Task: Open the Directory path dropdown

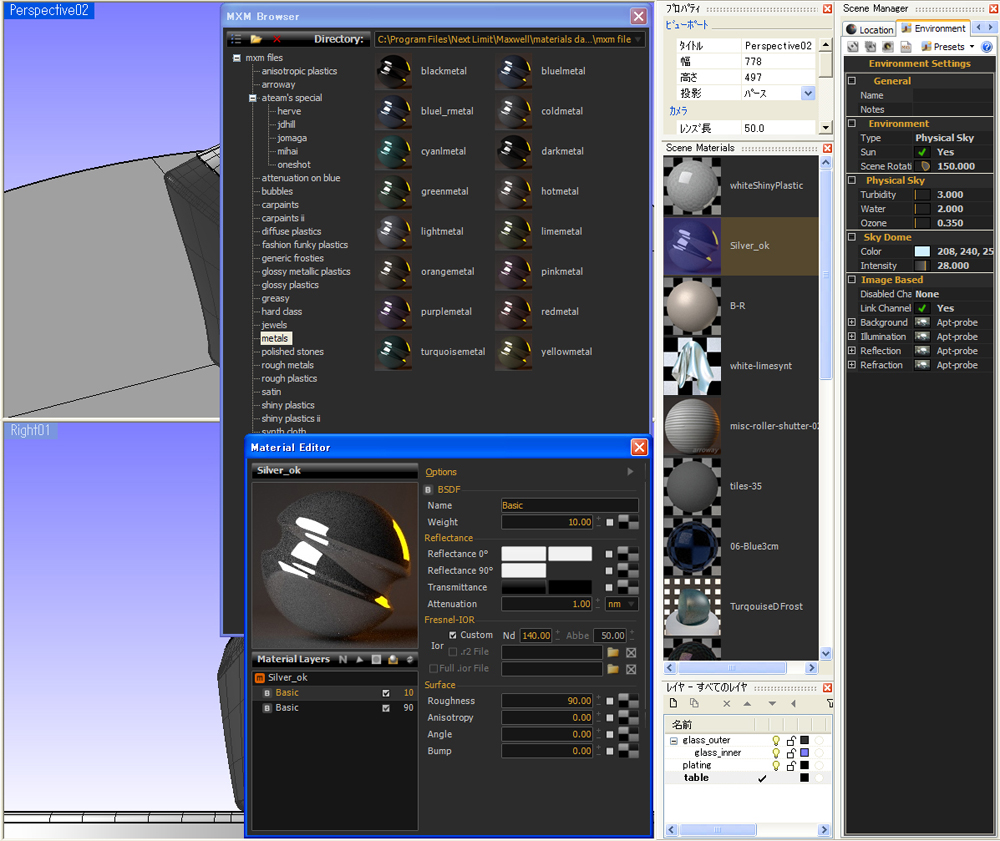Action: coord(638,39)
